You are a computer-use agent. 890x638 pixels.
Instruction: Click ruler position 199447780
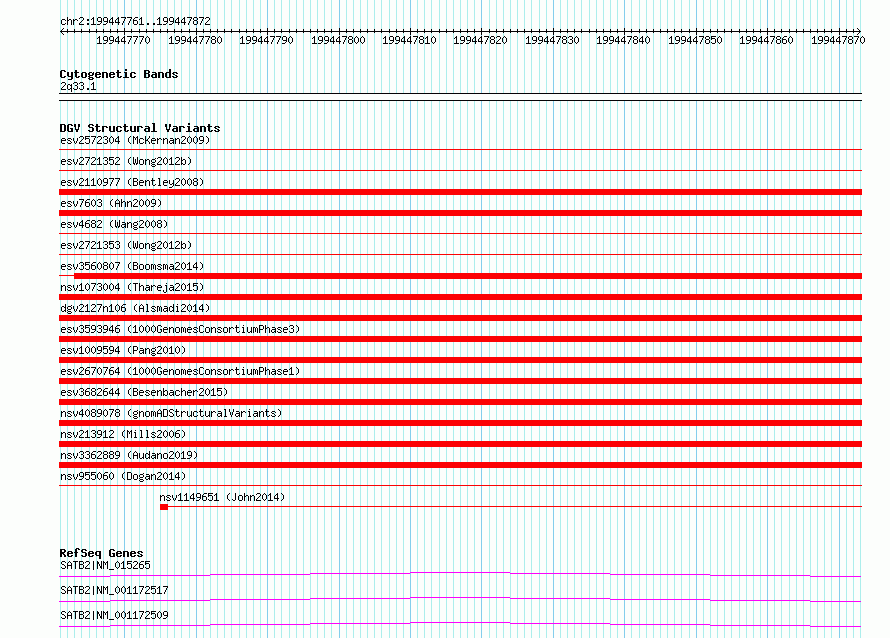(x=195, y=40)
